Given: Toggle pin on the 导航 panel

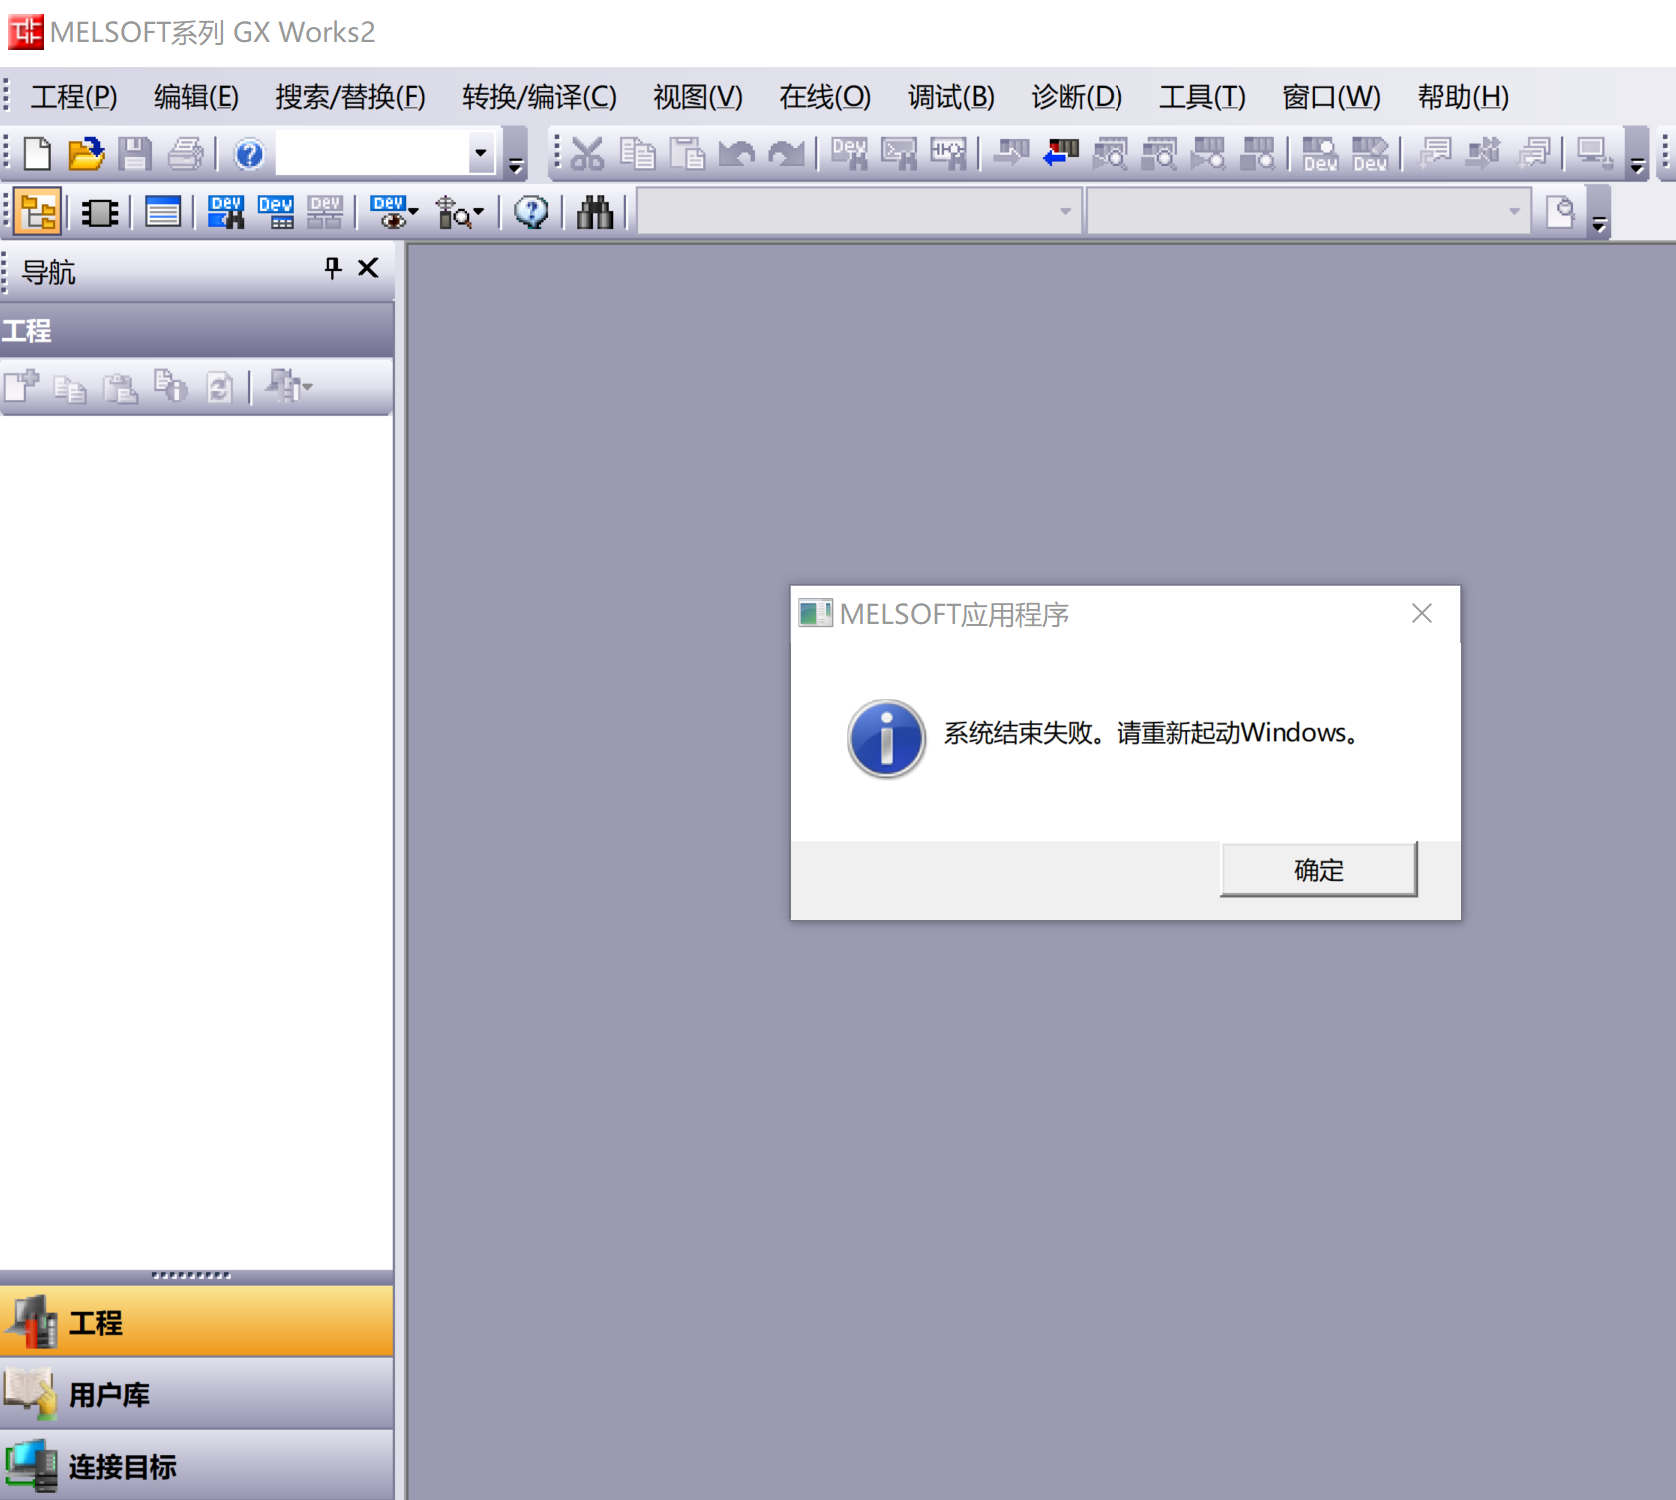Looking at the screenshot, I should (x=333, y=268).
